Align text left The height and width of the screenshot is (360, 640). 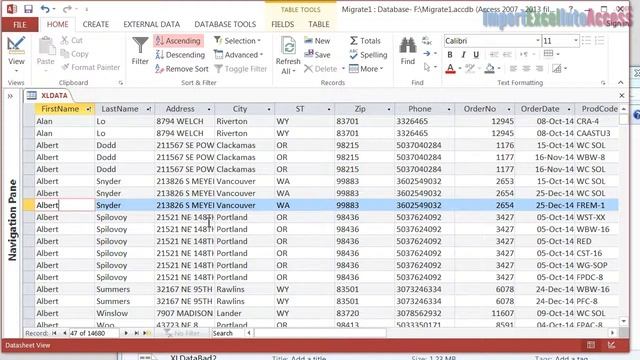coord(513,69)
